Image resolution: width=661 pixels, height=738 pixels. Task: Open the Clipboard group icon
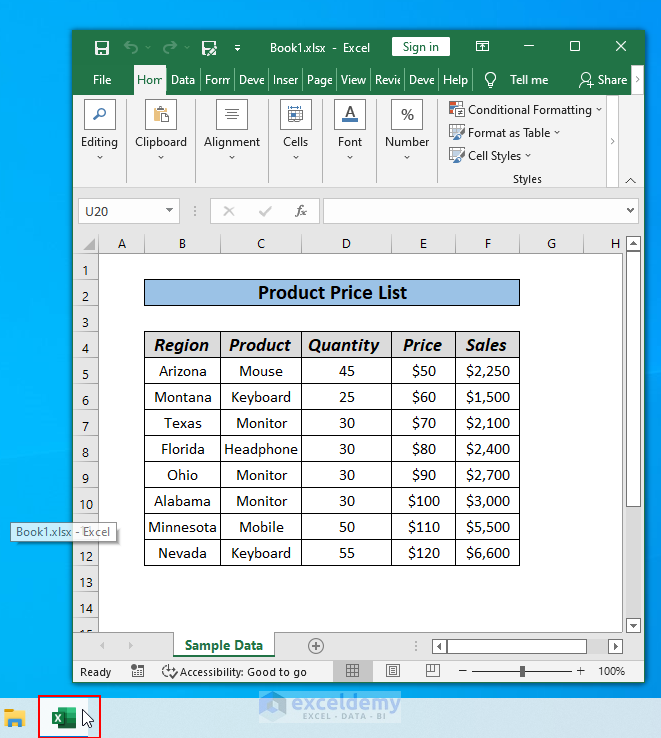click(x=161, y=114)
